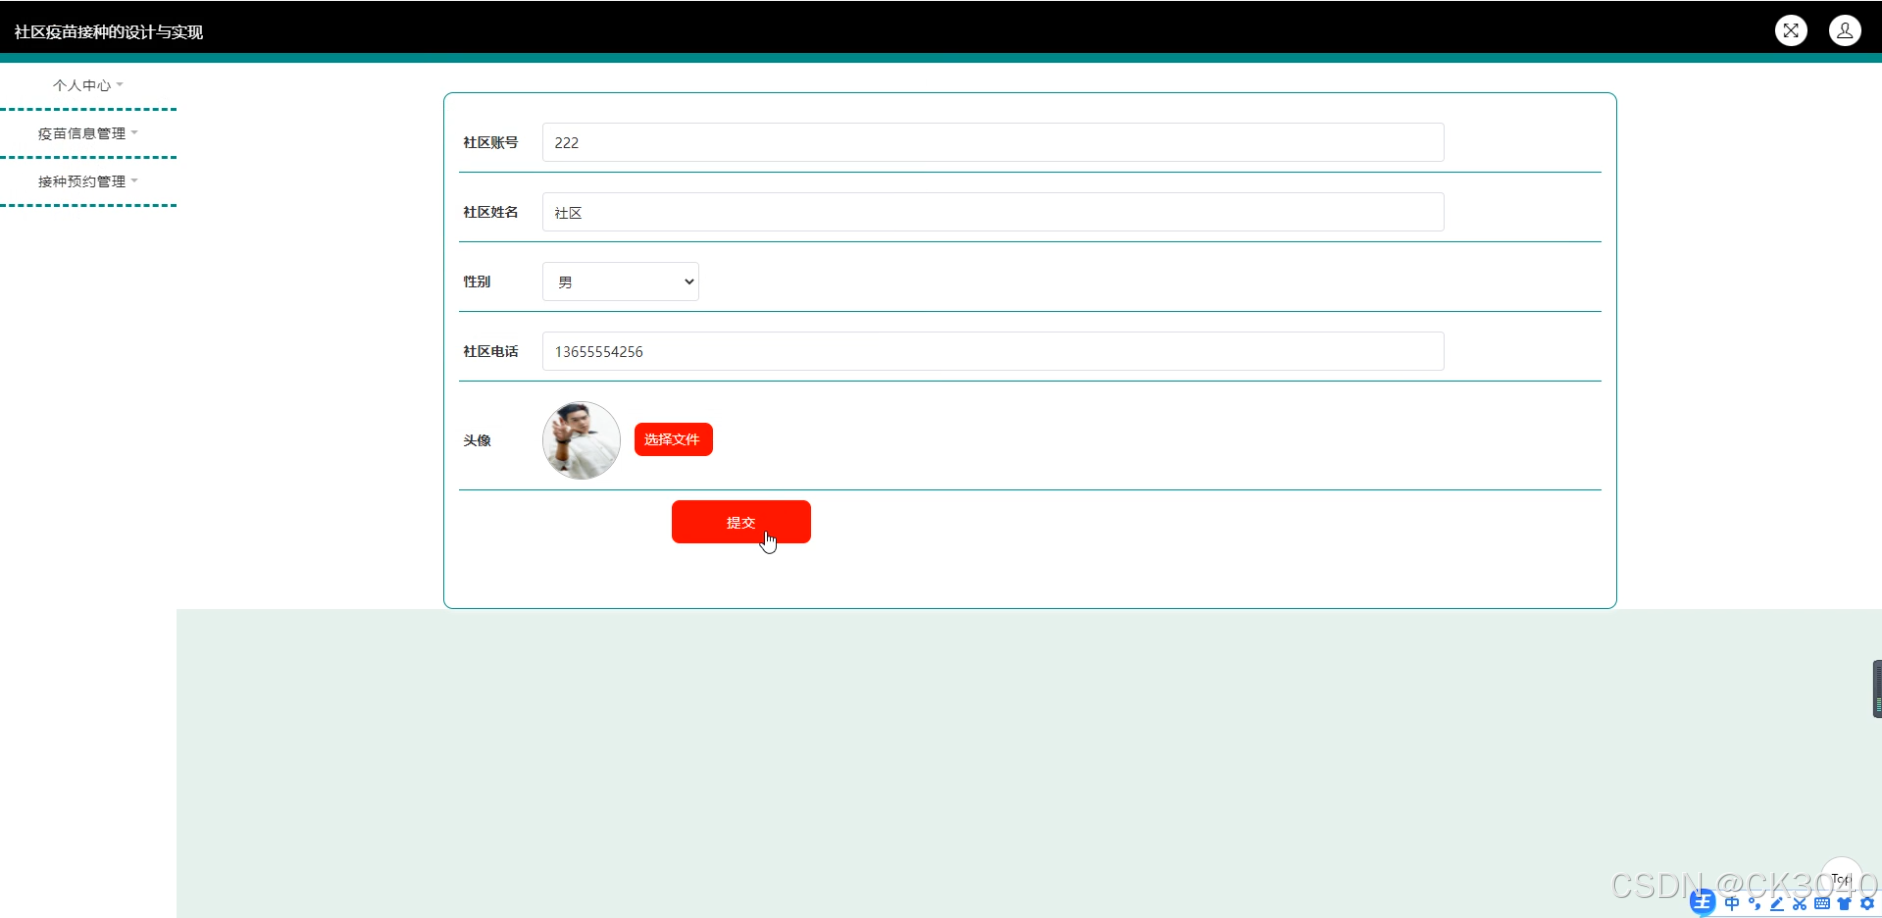This screenshot has width=1882, height=918.
Task: Expand the 疫苗信息管理 sidebar menu
Action: click(88, 133)
